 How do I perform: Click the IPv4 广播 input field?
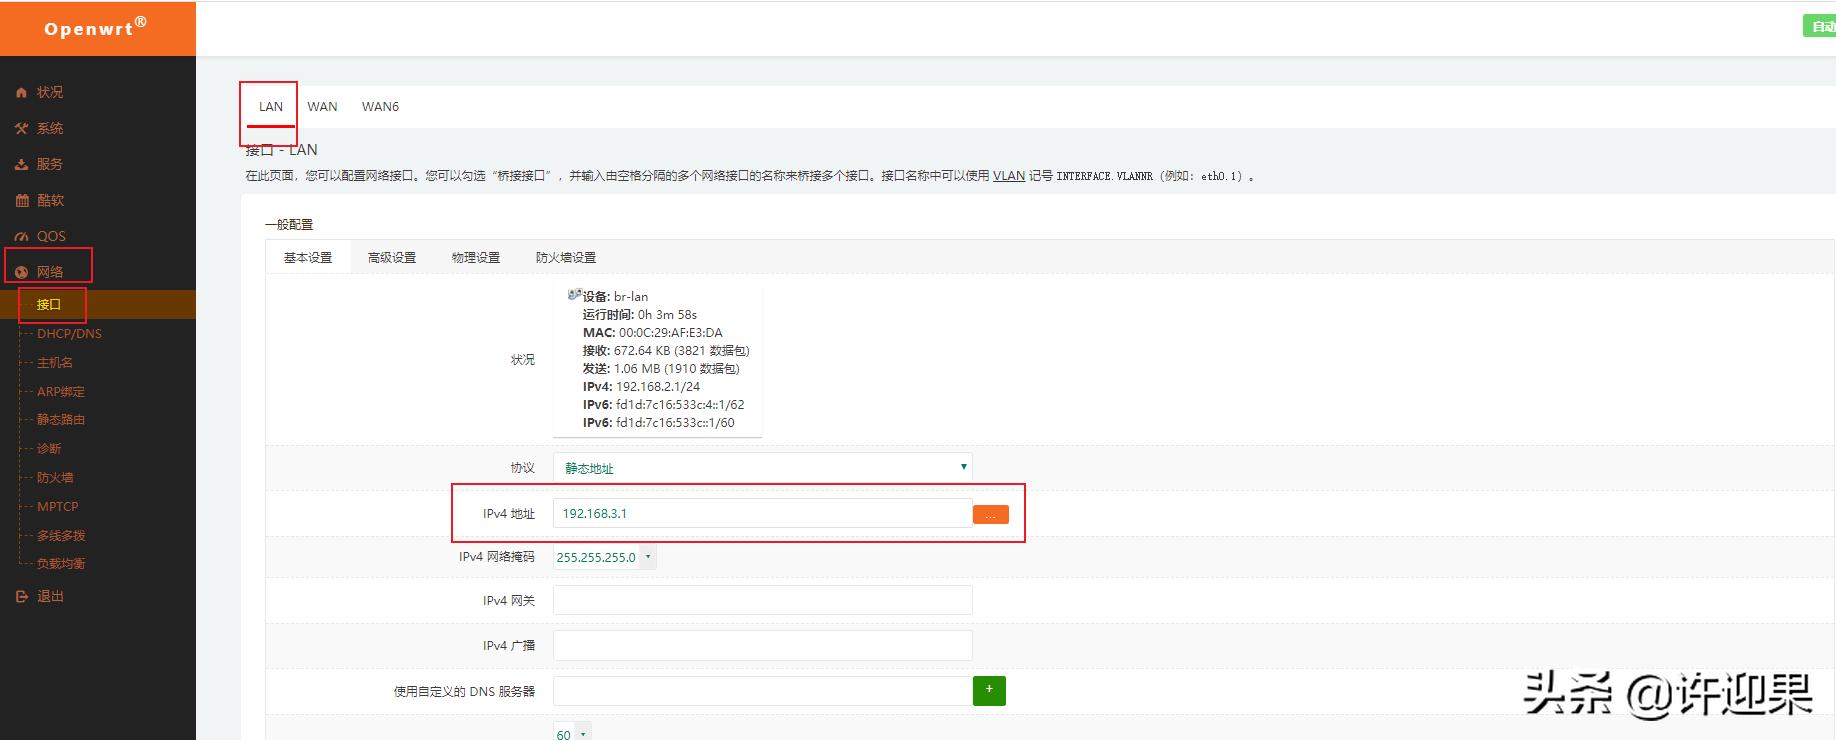click(x=762, y=645)
